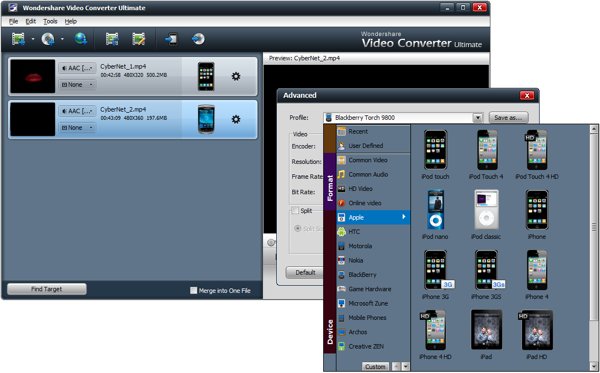Open settings gear for CyberNet_1.mp4

click(x=236, y=76)
